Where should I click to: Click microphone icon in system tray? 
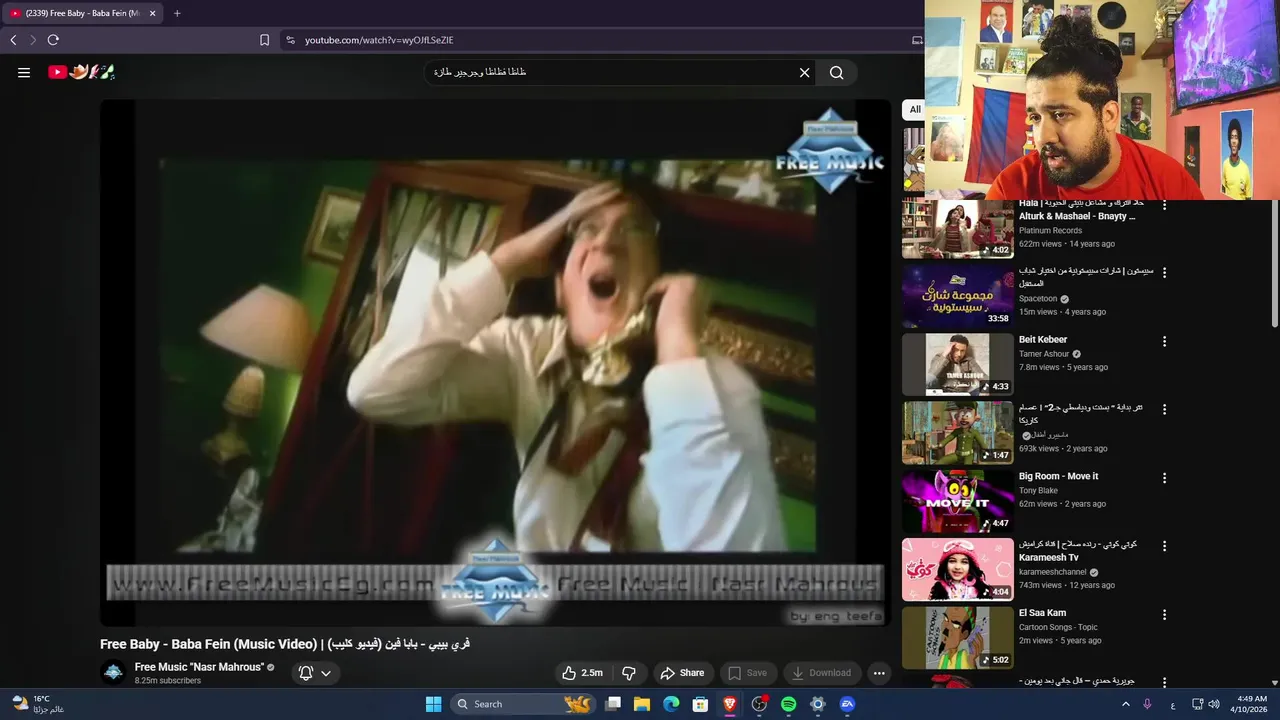[x=1147, y=704]
